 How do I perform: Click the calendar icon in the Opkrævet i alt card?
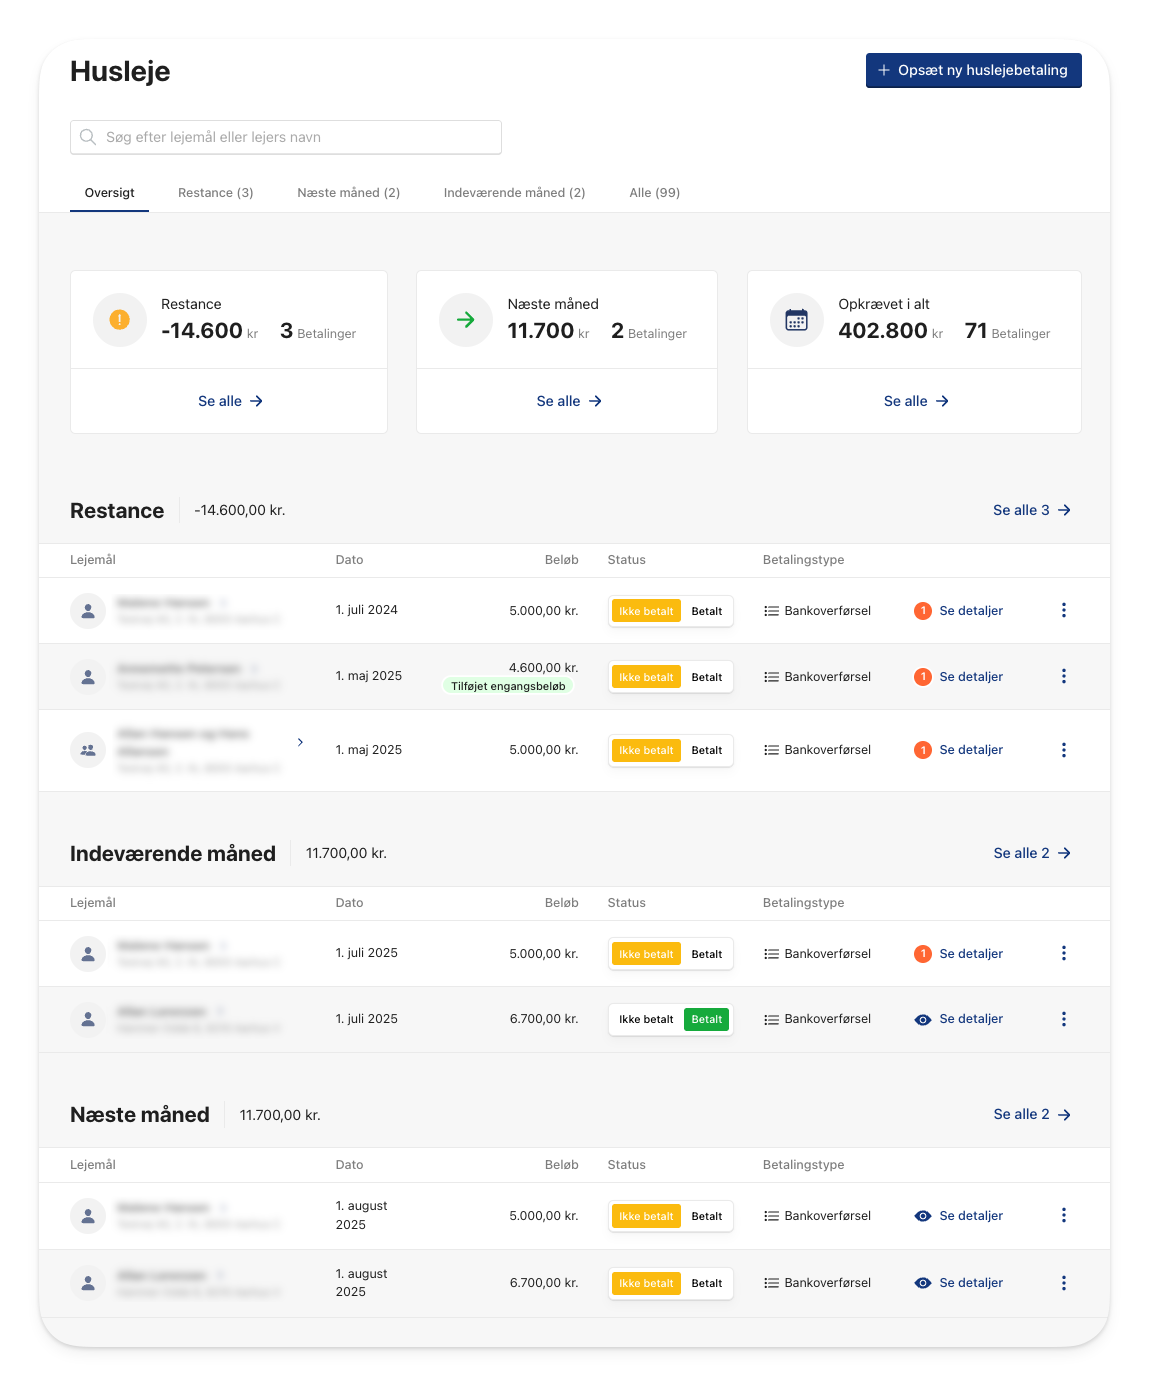coord(796,320)
